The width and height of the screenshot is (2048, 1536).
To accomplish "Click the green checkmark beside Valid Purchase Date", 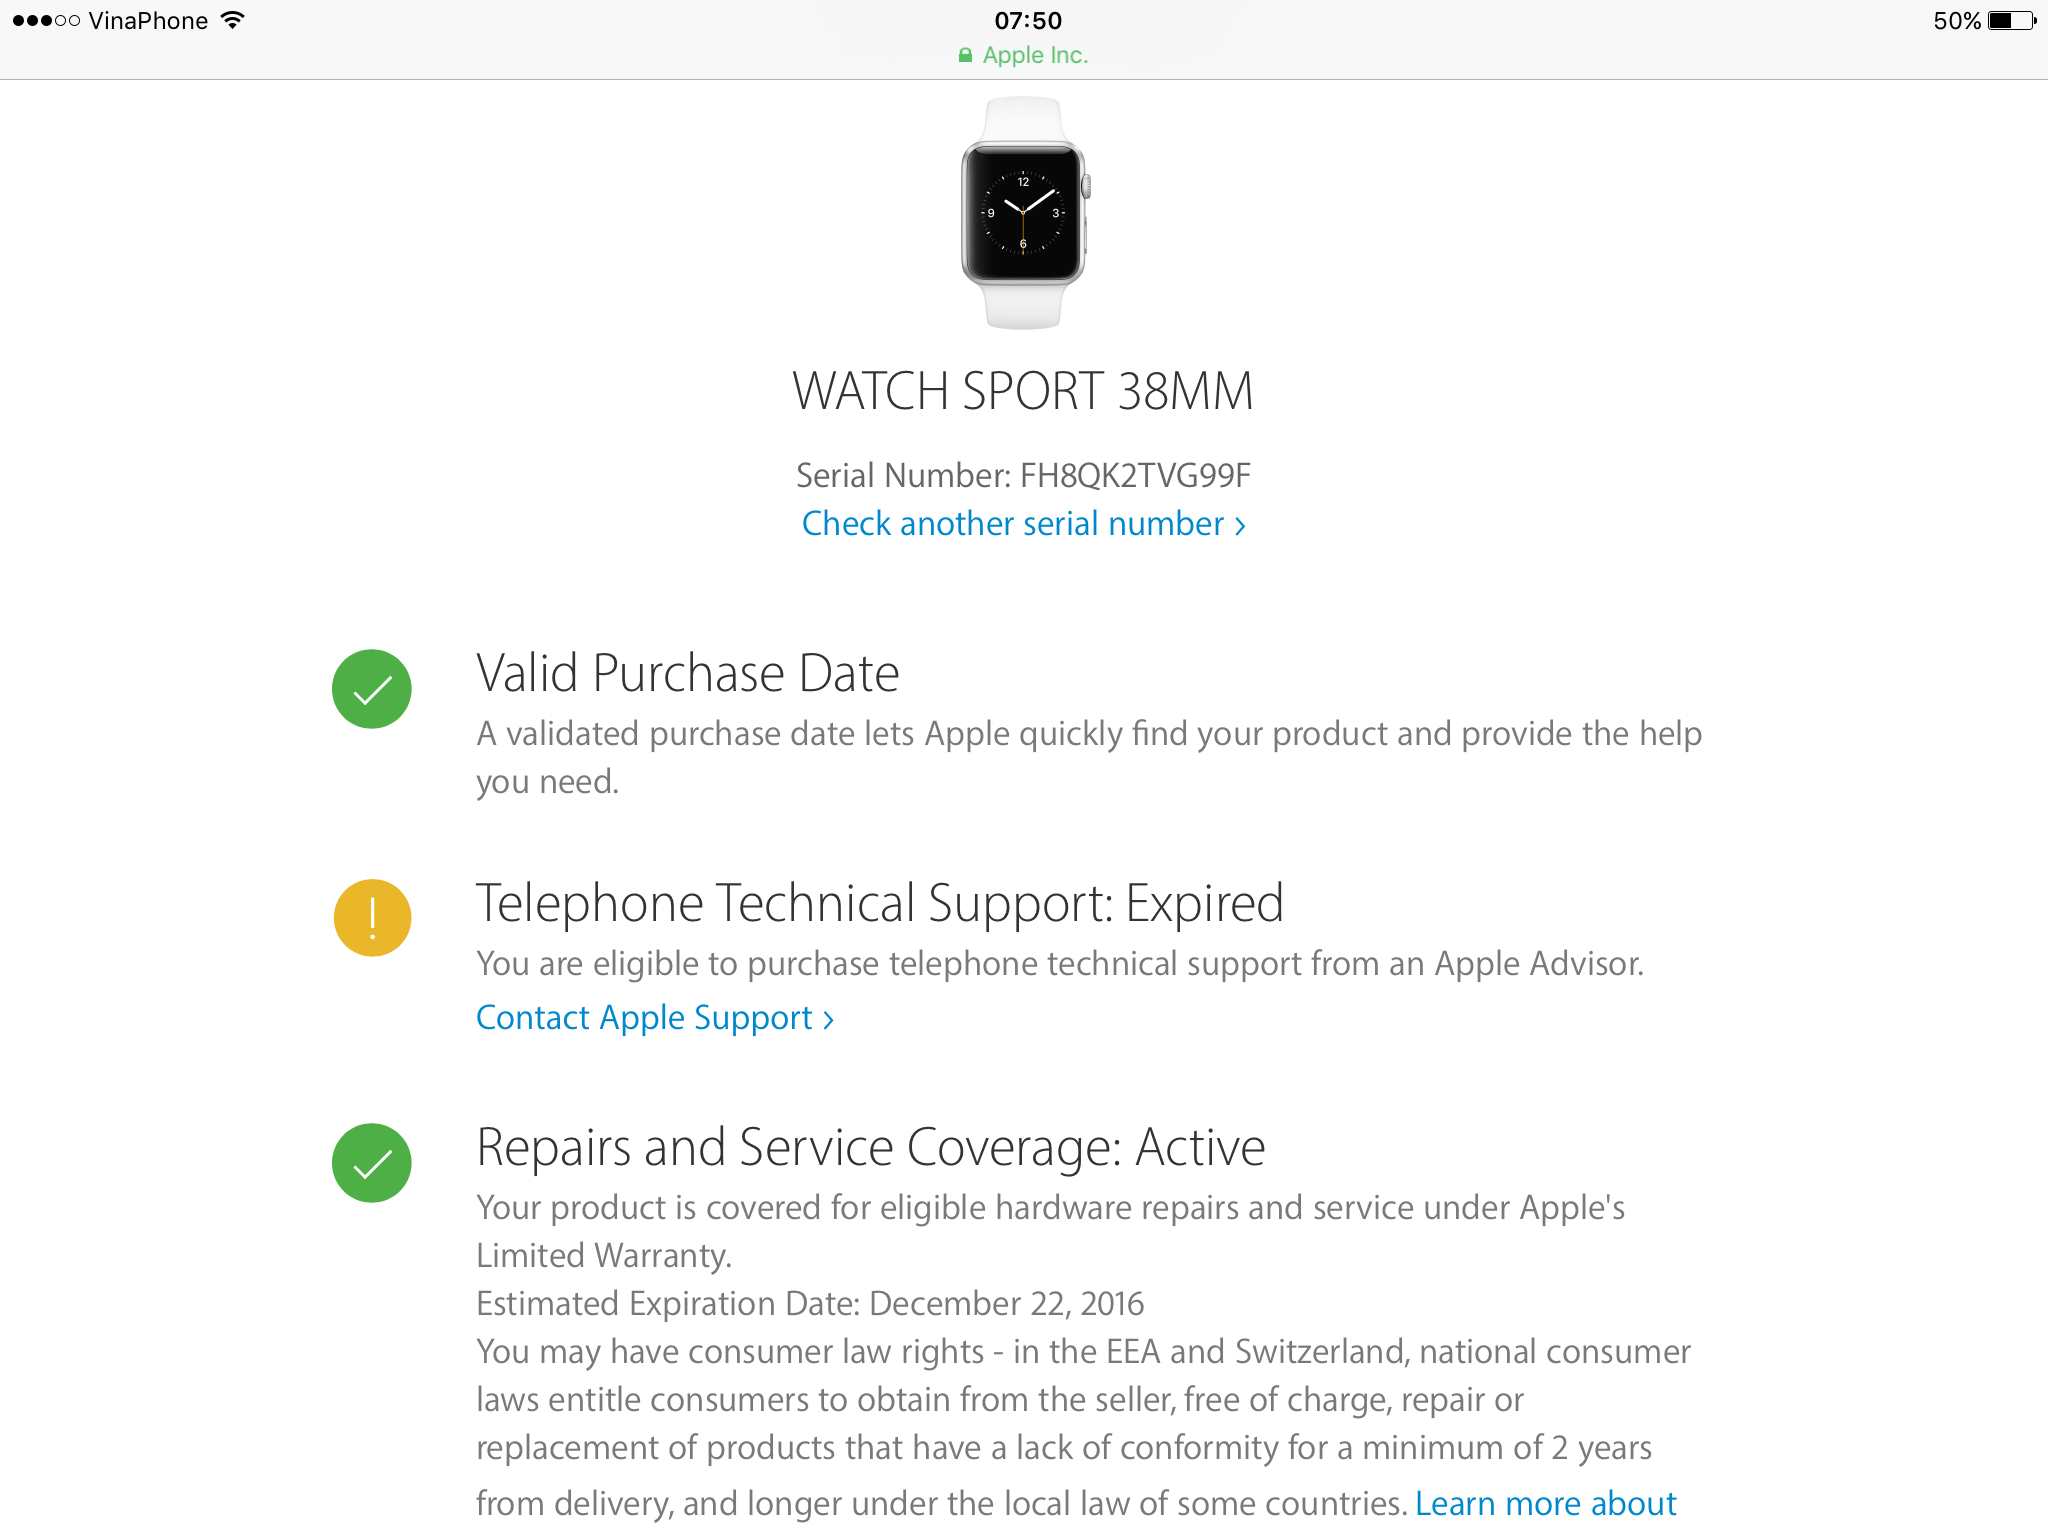I will coord(372,689).
